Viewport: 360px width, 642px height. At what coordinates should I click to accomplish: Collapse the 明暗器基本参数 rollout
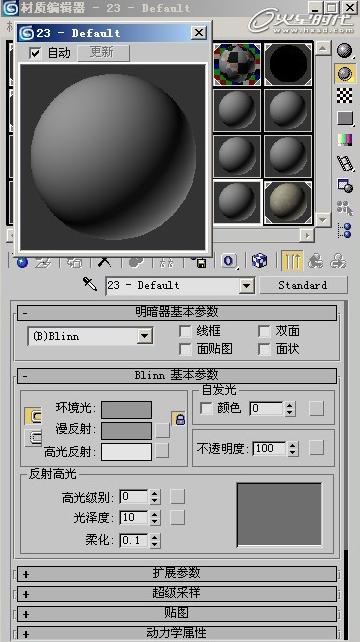click(x=177, y=313)
